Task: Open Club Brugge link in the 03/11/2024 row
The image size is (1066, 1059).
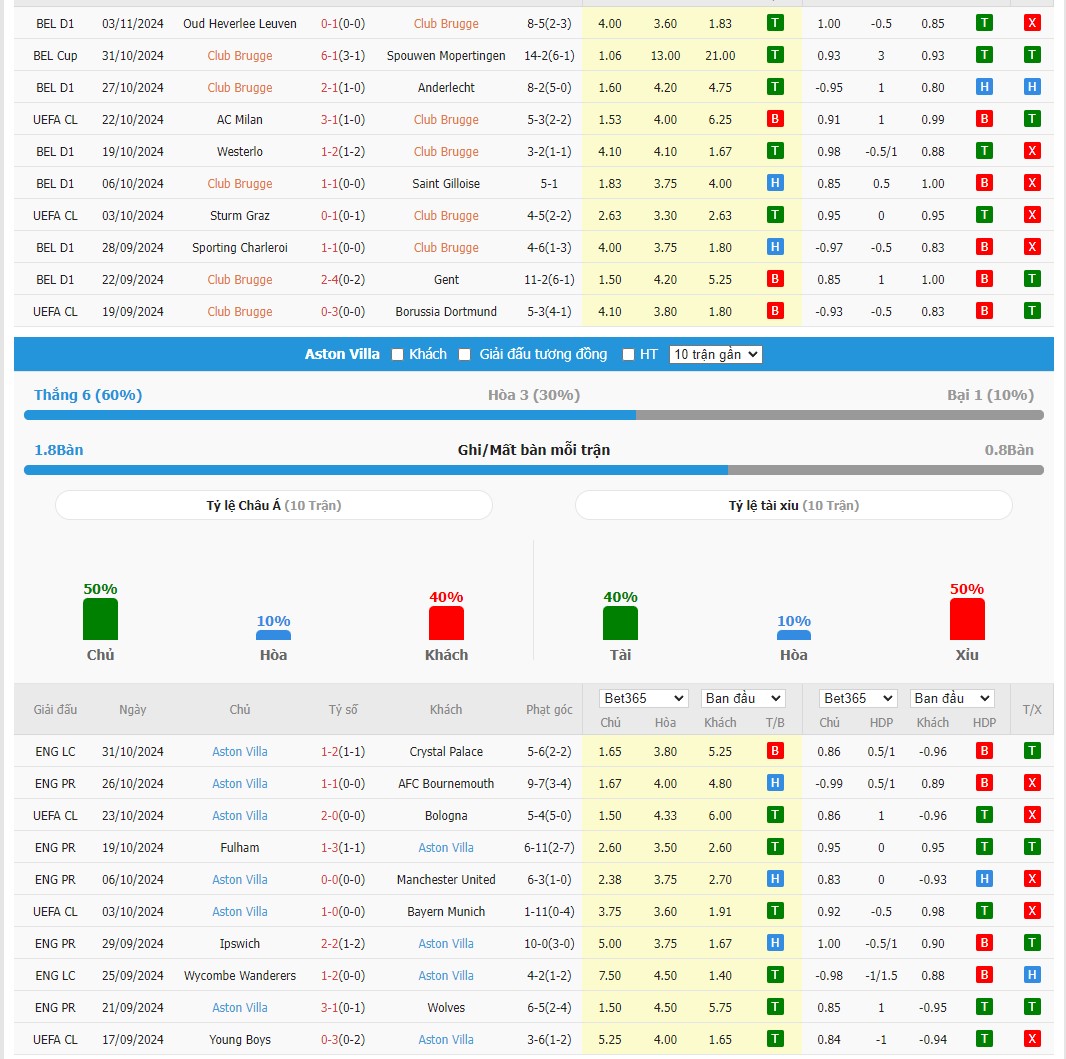Action: click(446, 24)
